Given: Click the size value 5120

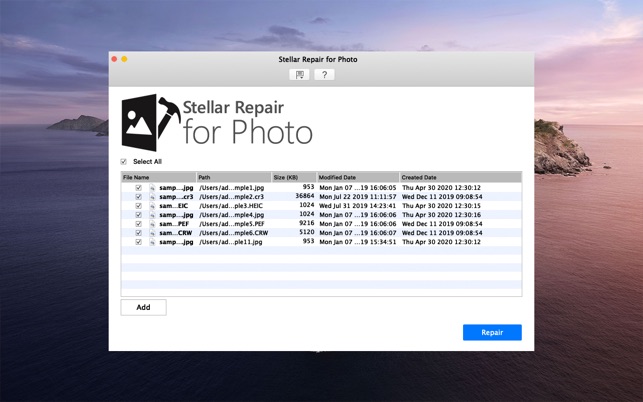Looking at the screenshot, I should pos(307,232).
